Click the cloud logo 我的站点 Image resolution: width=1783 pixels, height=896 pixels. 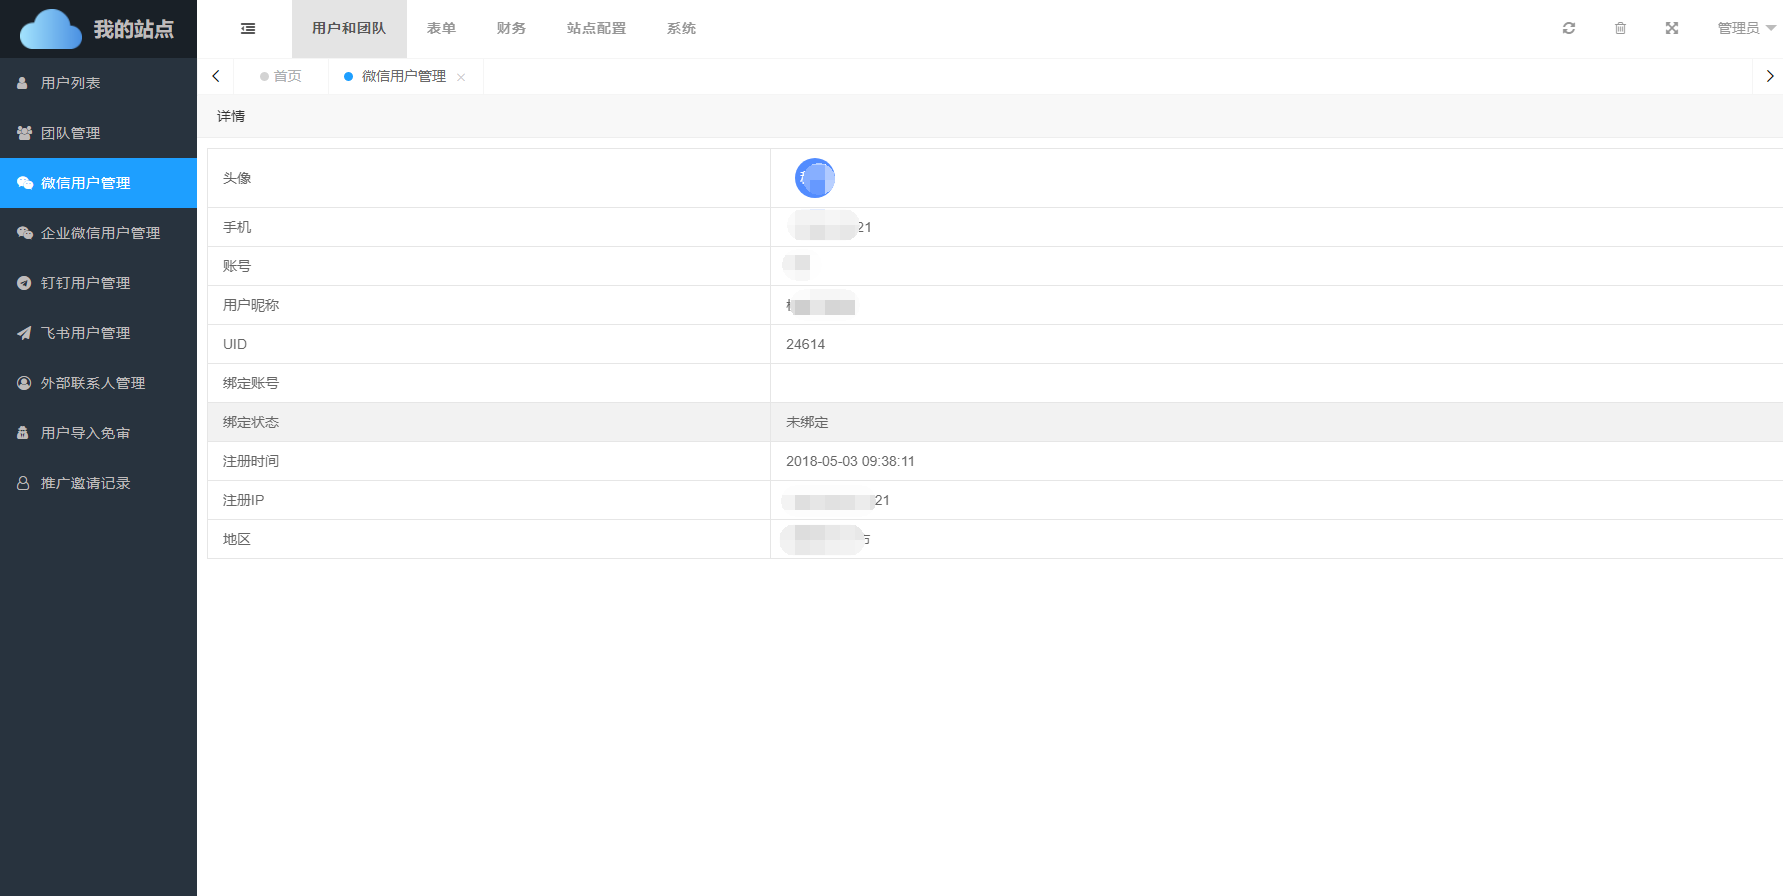[98, 29]
